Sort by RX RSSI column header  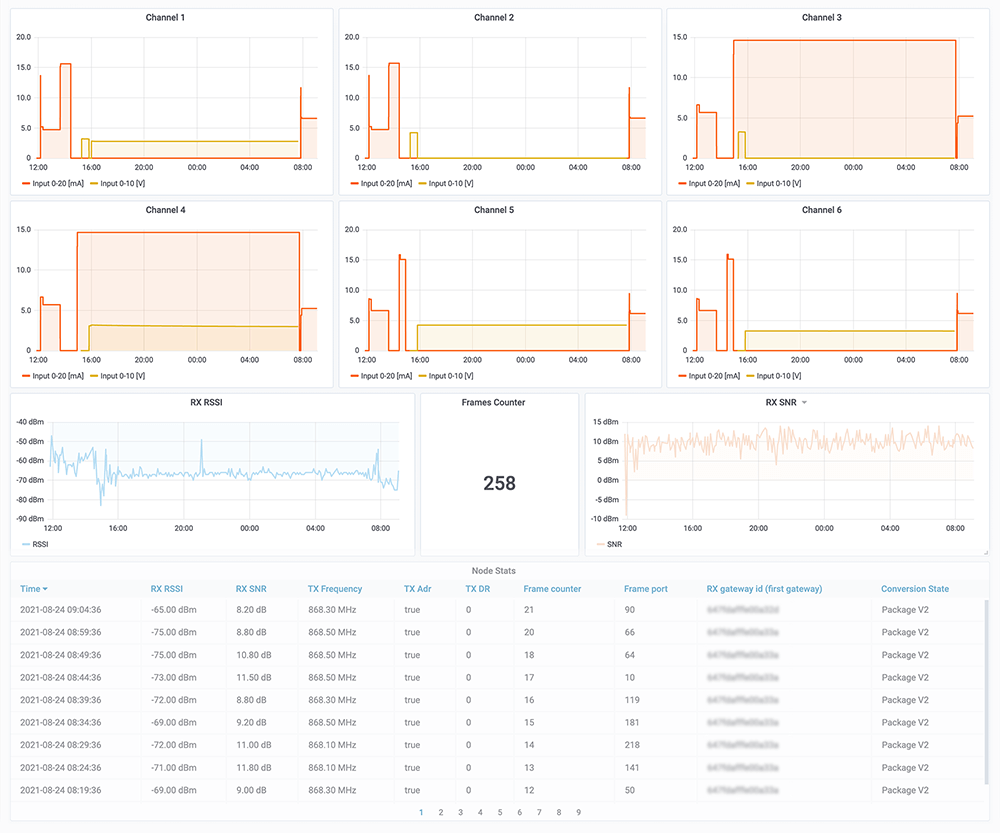pos(166,589)
